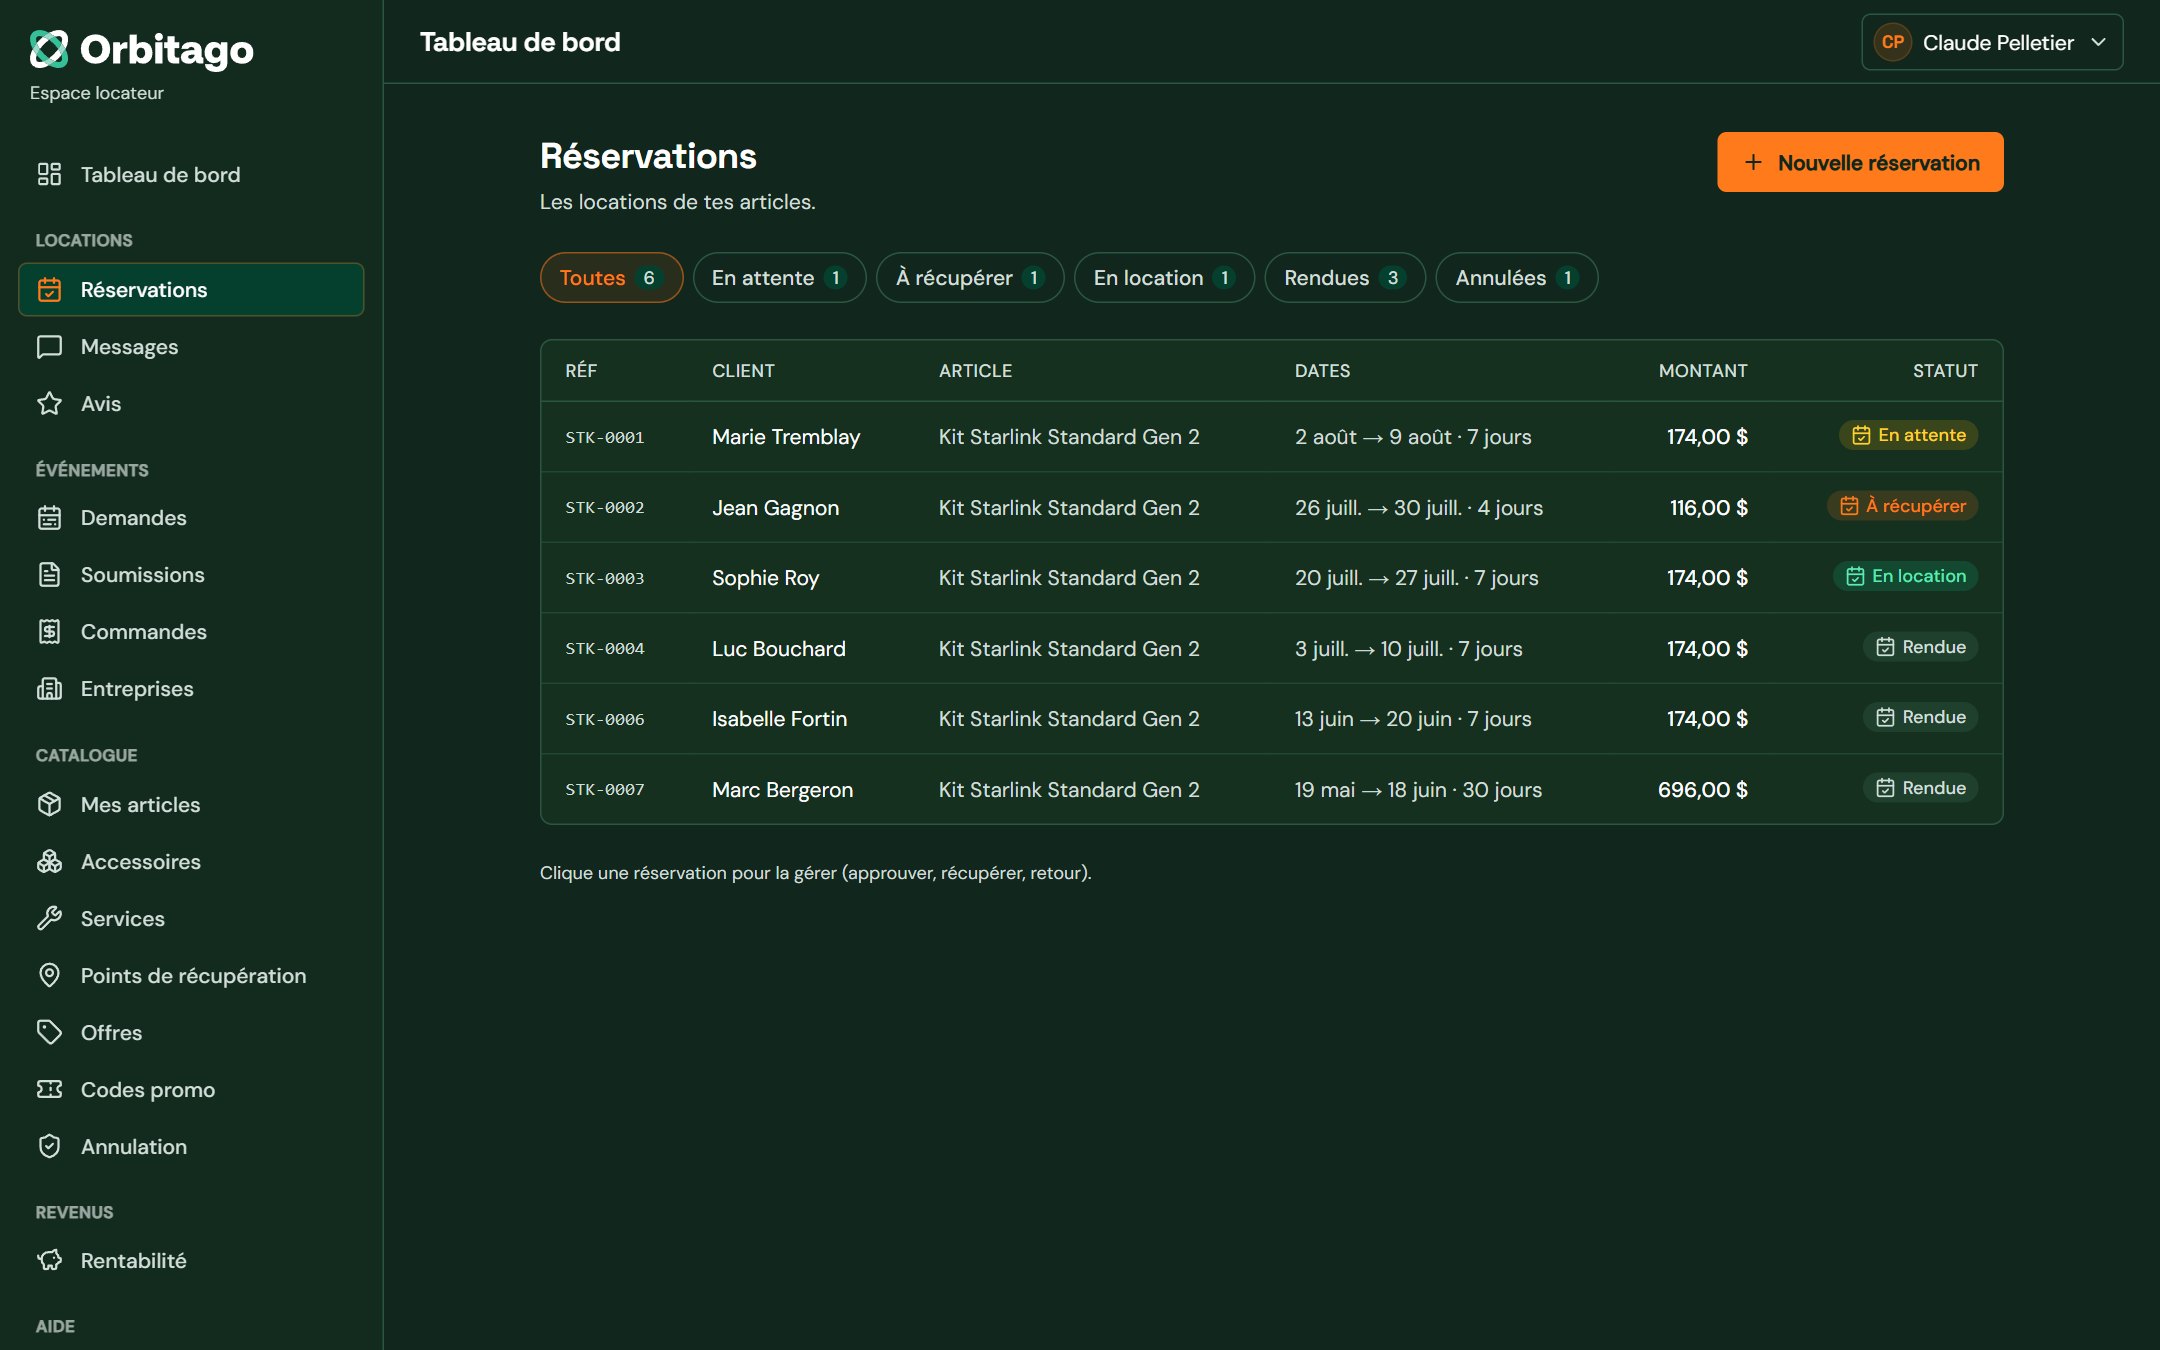The width and height of the screenshot is (2160, 1350).
Task: Select client Jean Gagnon in the table
Action: point(775,508)
